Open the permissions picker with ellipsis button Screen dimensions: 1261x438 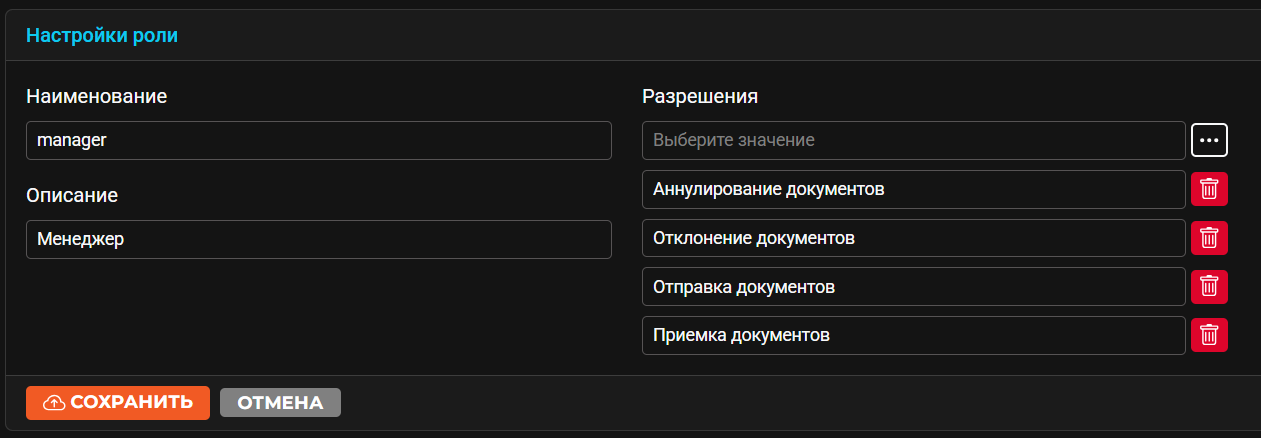pos(1209,140)
